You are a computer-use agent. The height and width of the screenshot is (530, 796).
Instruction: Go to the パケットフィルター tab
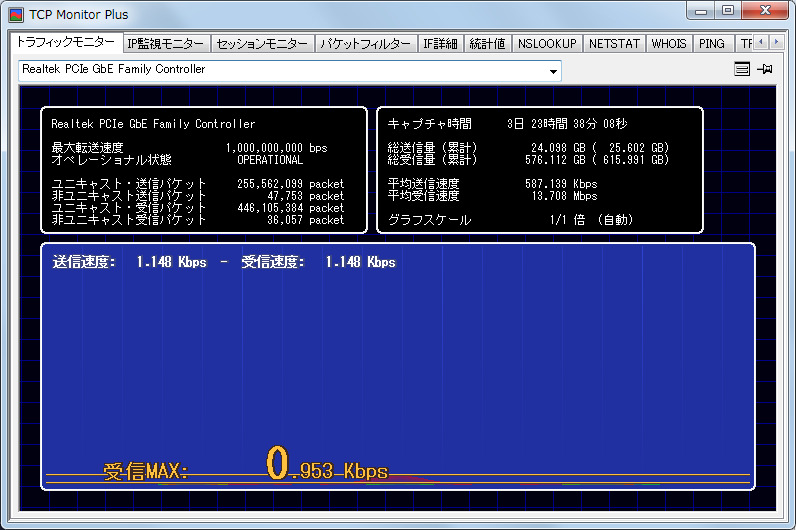(364, 44)
